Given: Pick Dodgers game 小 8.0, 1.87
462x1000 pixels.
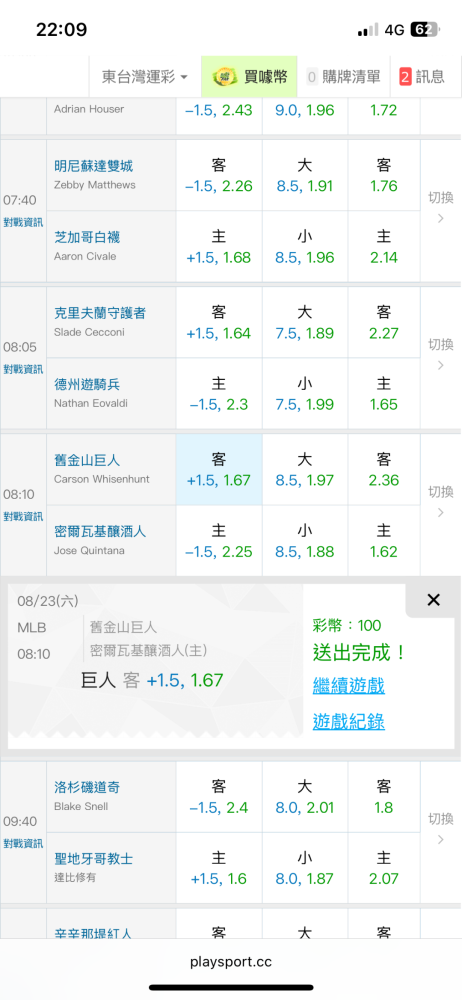Looking at the screenshot, I should 304,868.
